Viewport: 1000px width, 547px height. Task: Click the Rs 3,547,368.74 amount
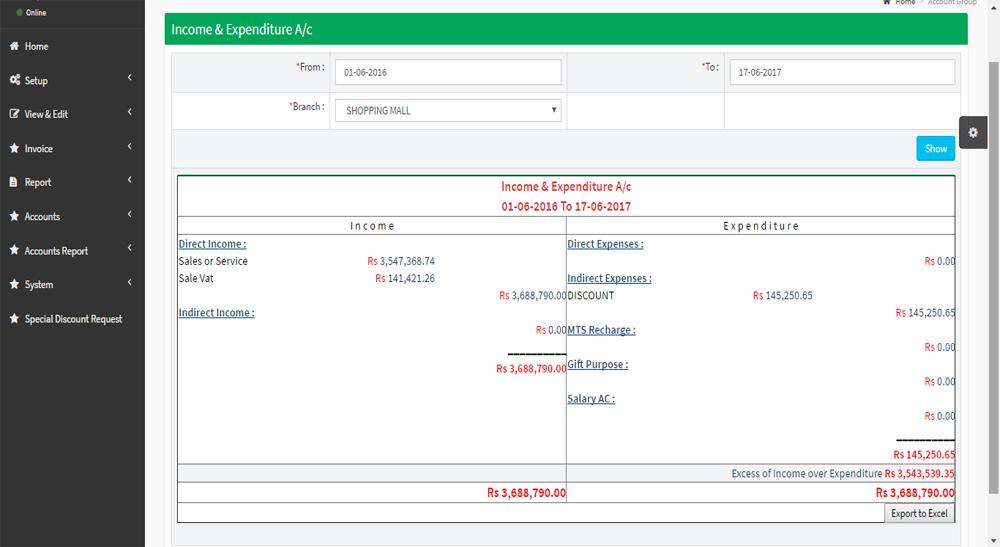pyautogui.click(x=401, y=261)
